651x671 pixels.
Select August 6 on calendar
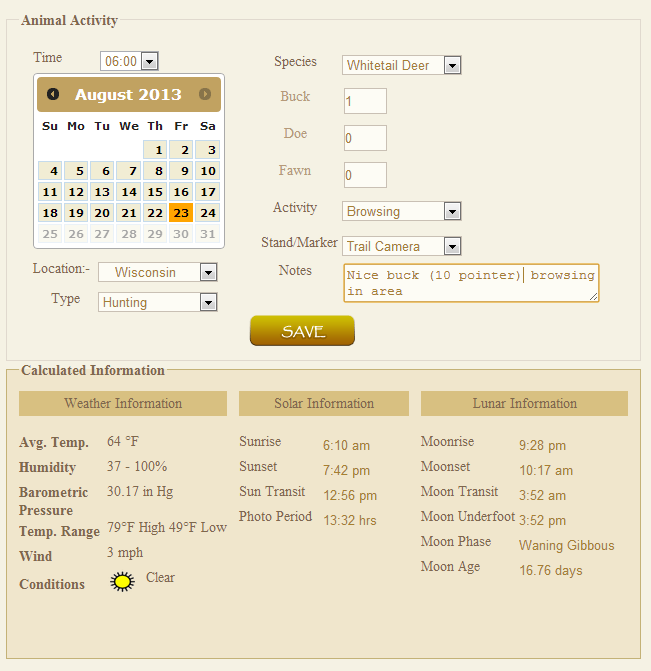click(x=102, y=171)
